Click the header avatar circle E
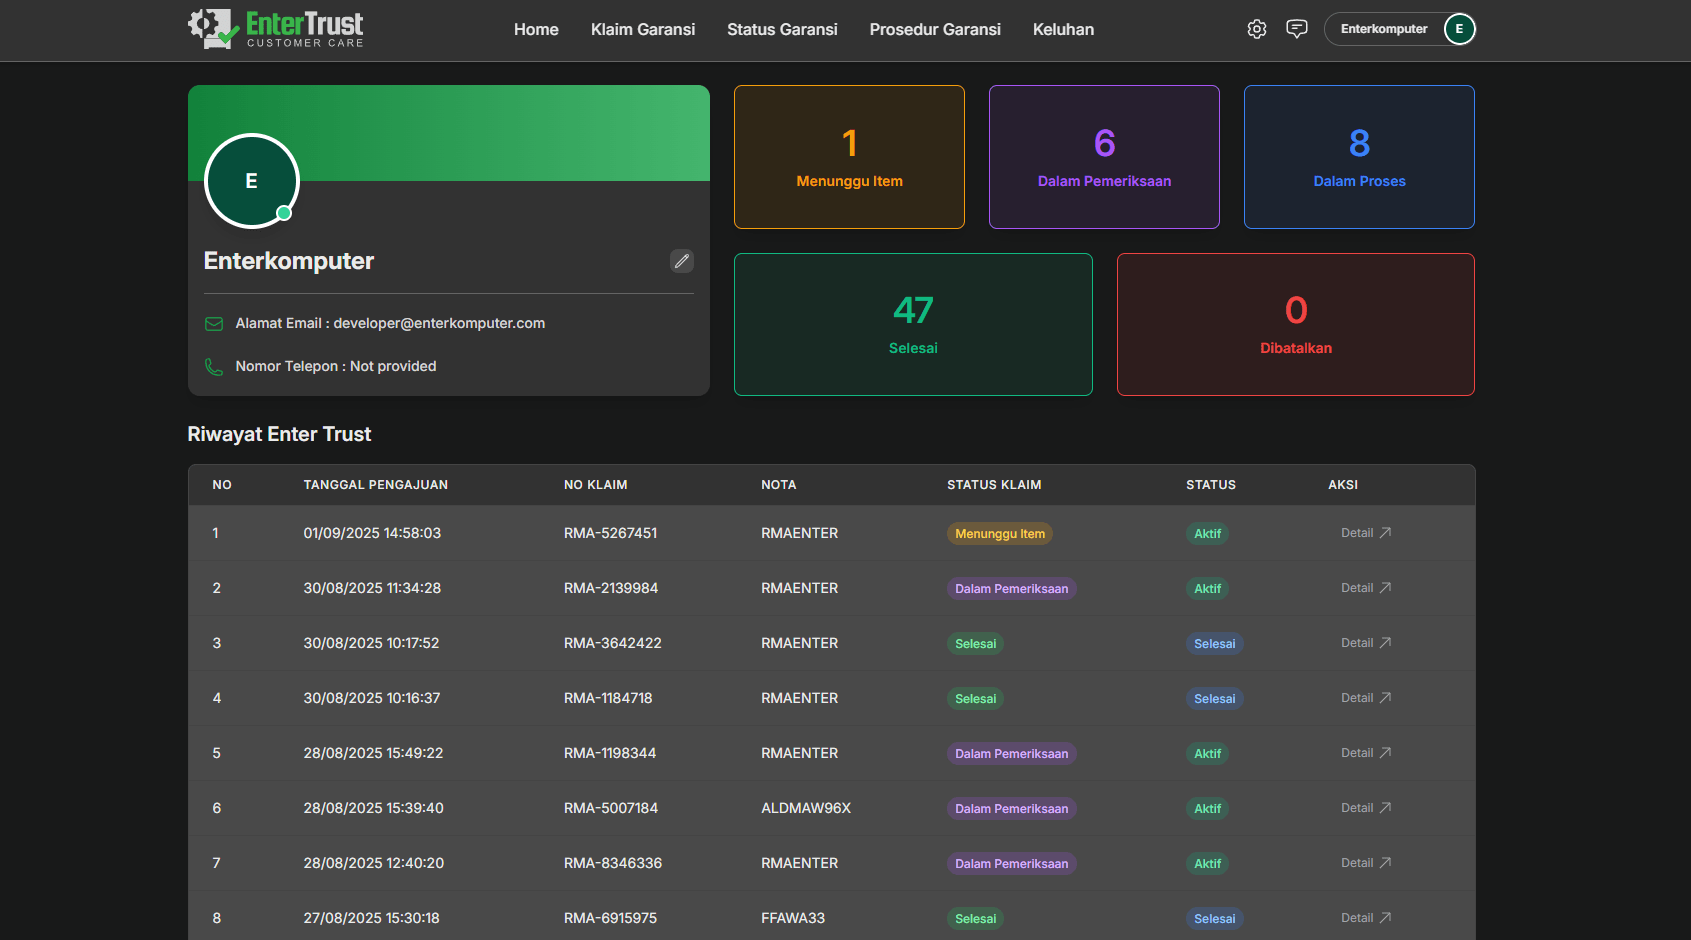This screenshot has width=1691, height=940. tap(1459, 29)
